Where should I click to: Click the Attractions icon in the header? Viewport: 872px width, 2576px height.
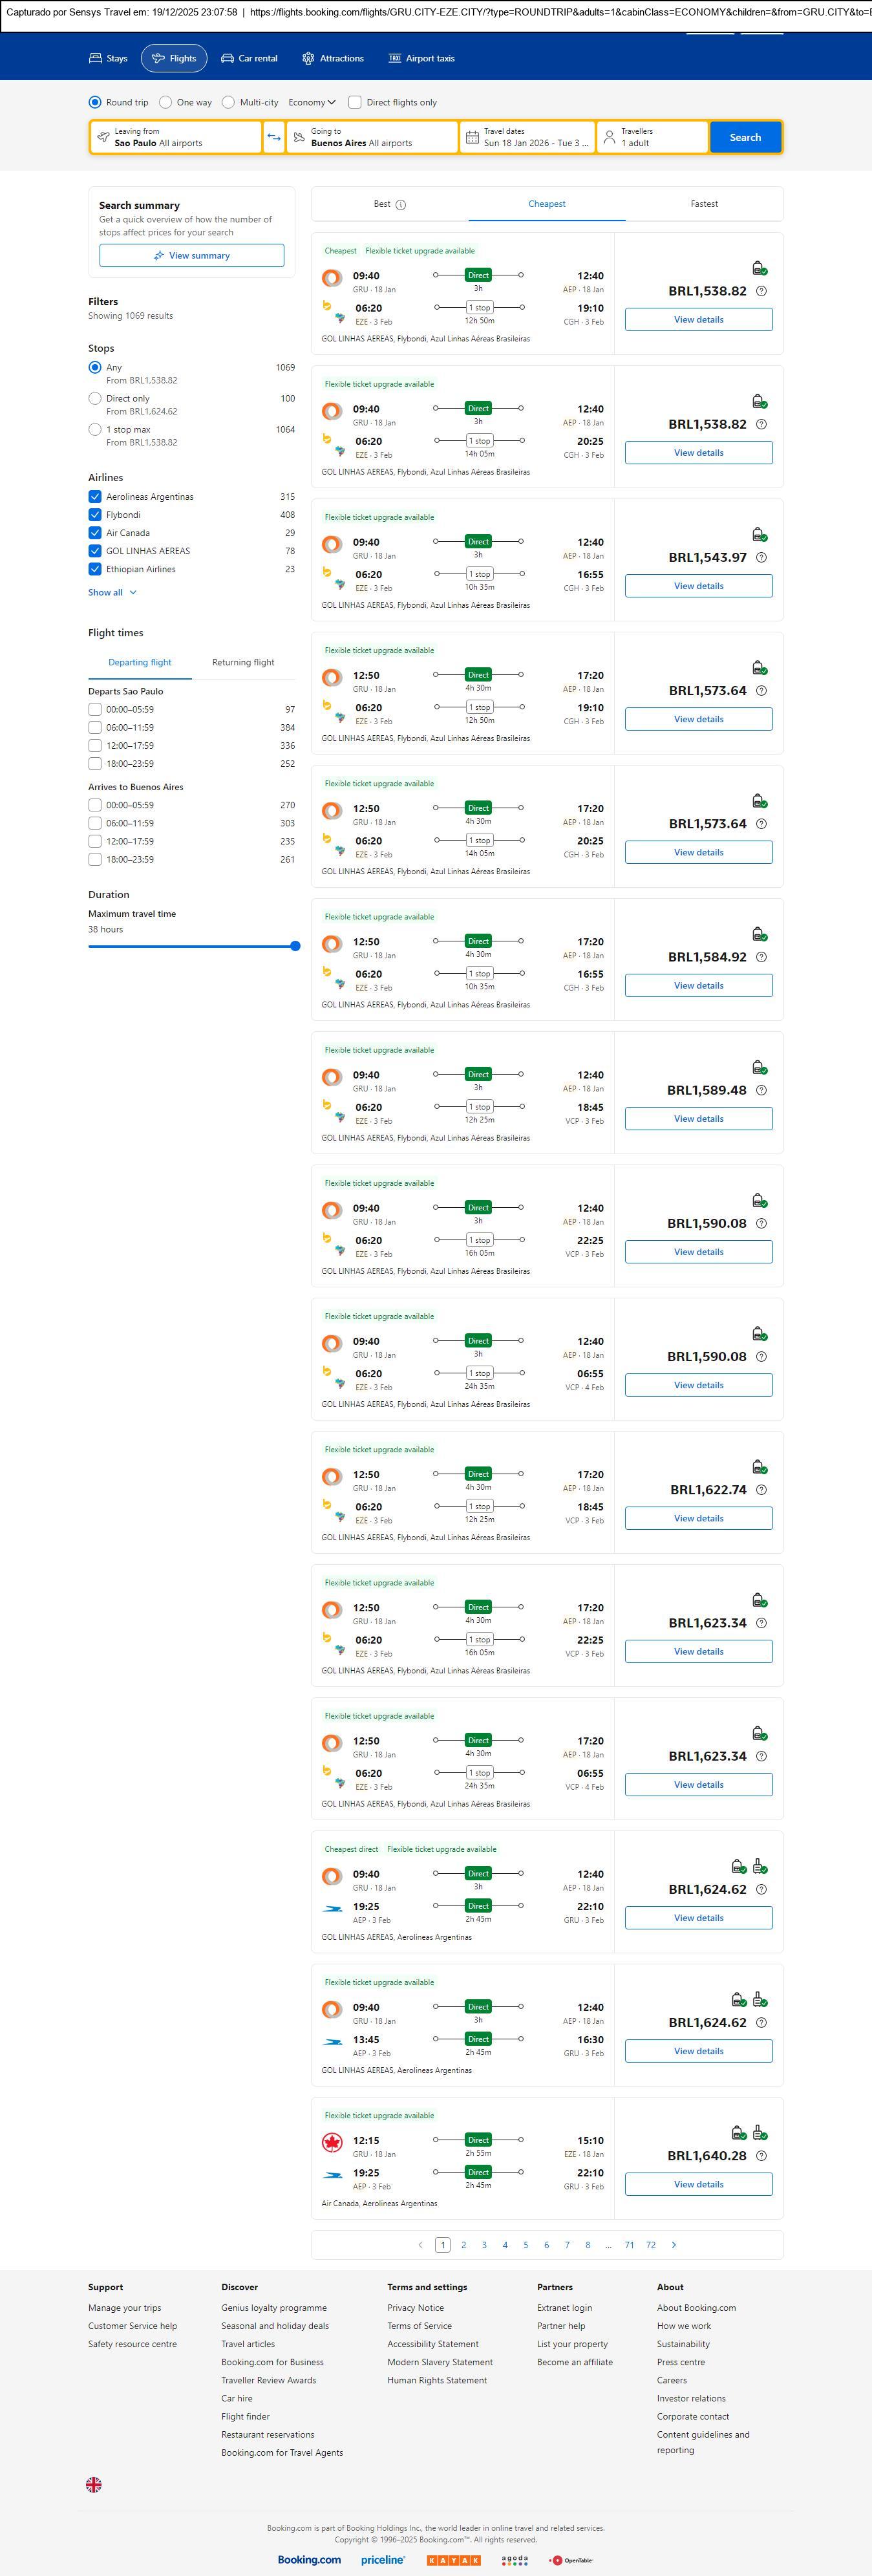coord(308,59)
